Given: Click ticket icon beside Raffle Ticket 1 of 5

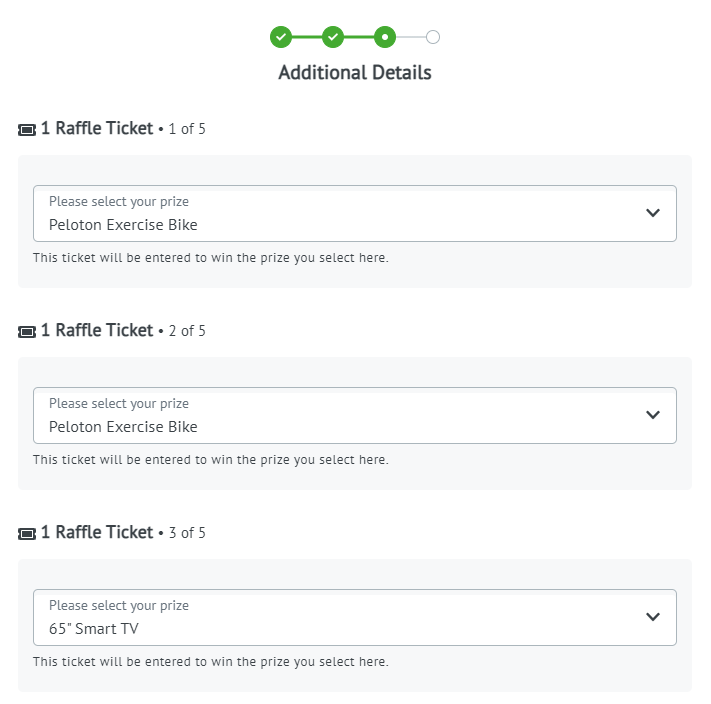Looking at the screenshot, I should pos(27,130).
